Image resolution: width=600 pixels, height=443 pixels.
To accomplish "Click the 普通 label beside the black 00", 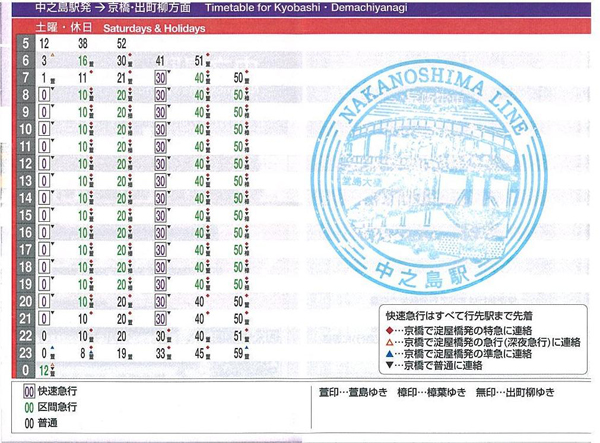I will (47, 423).
